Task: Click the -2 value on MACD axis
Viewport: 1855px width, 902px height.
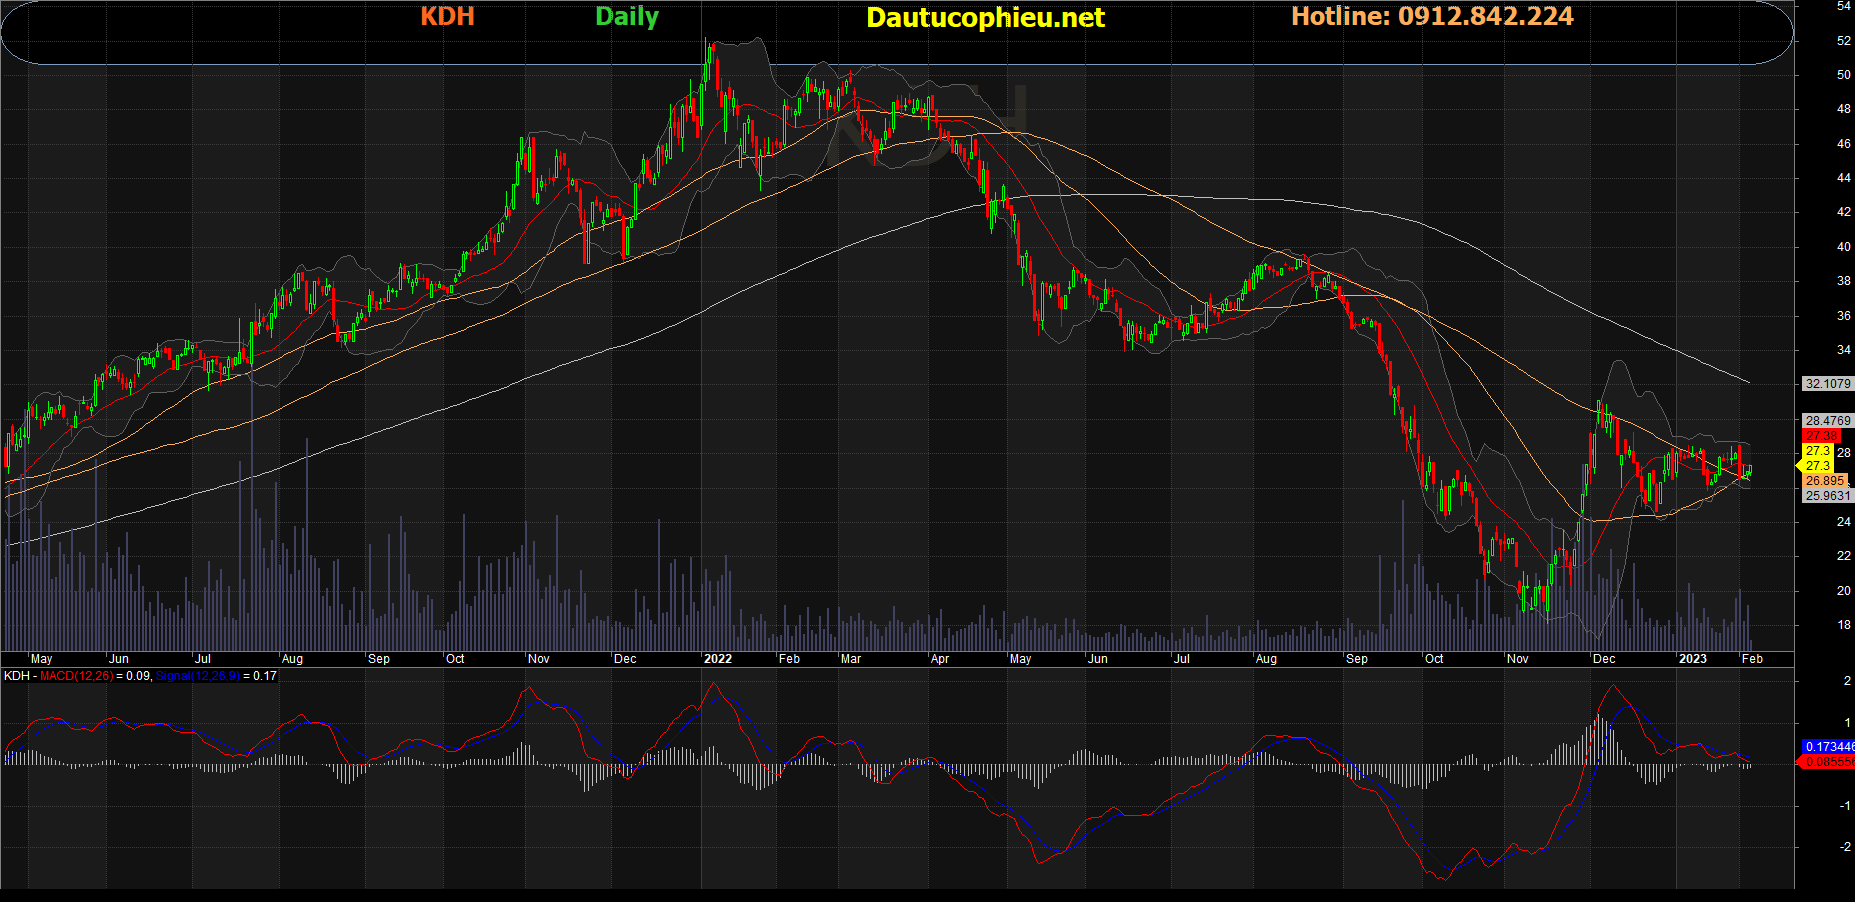Action: (x=1845, y=847)
